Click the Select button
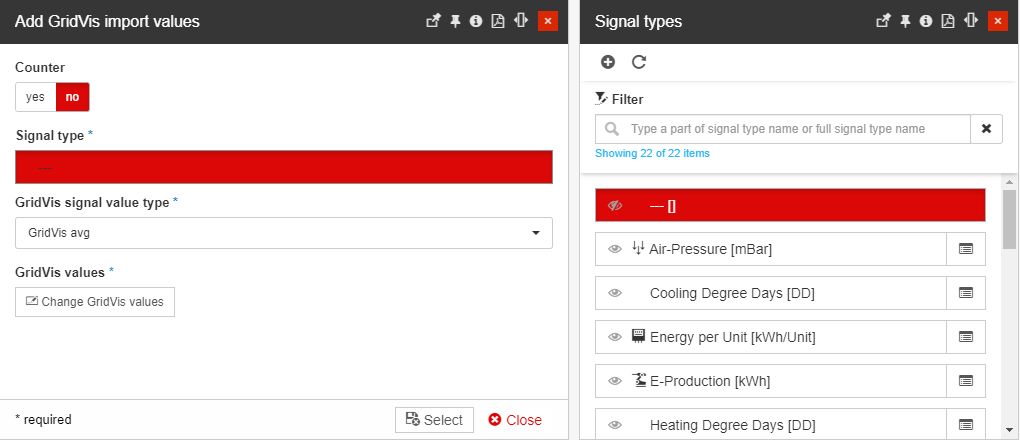 [435, 420]
